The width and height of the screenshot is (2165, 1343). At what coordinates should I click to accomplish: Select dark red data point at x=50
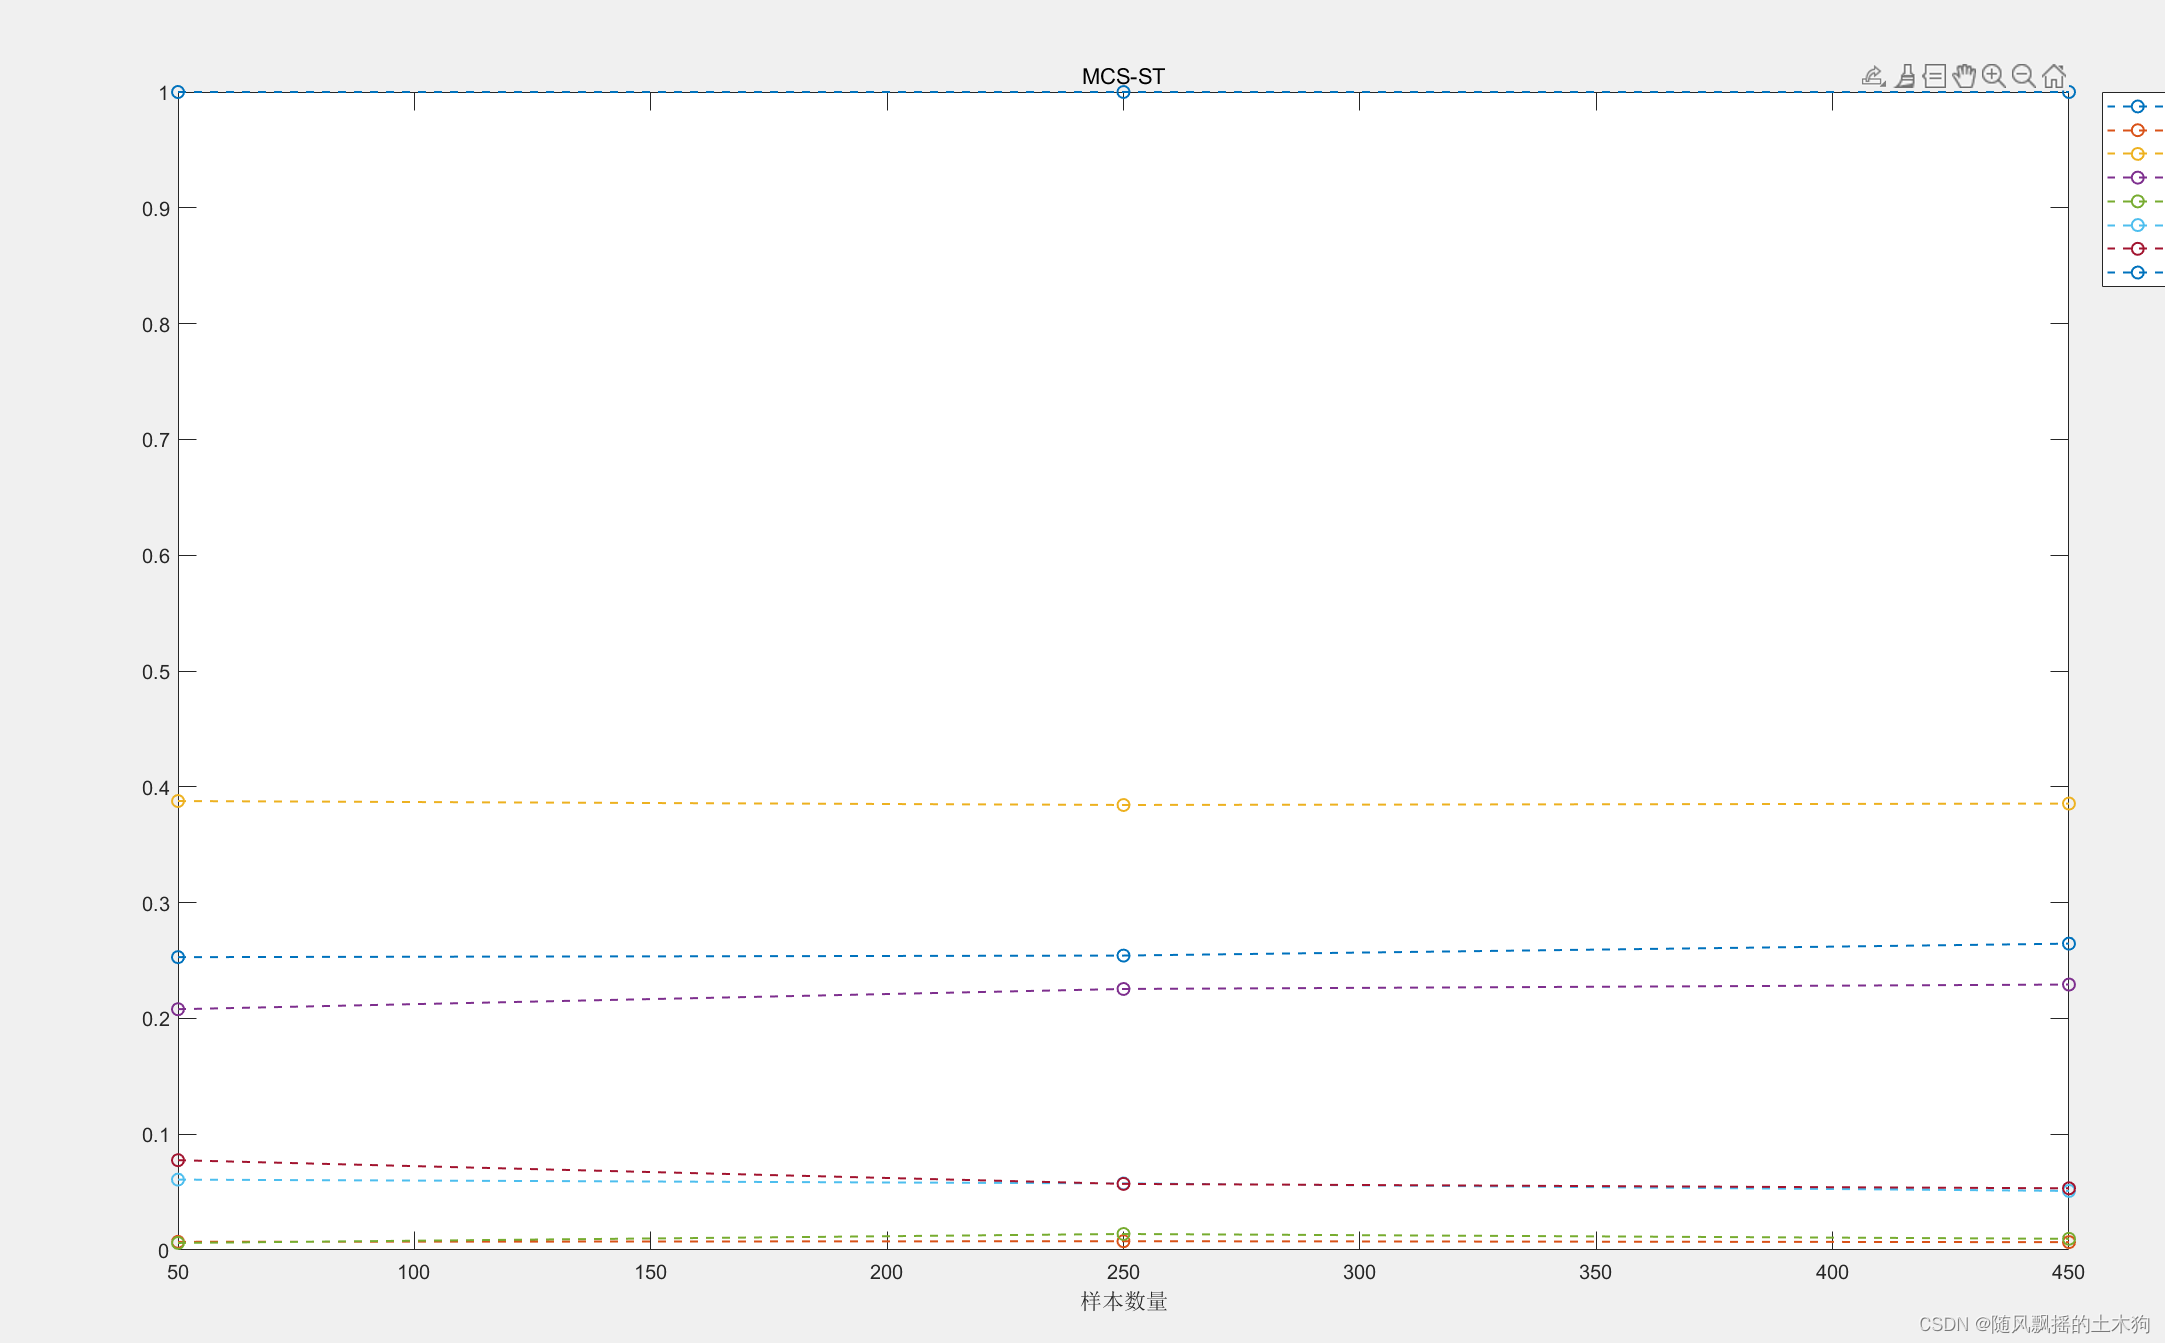point(178,1160)
